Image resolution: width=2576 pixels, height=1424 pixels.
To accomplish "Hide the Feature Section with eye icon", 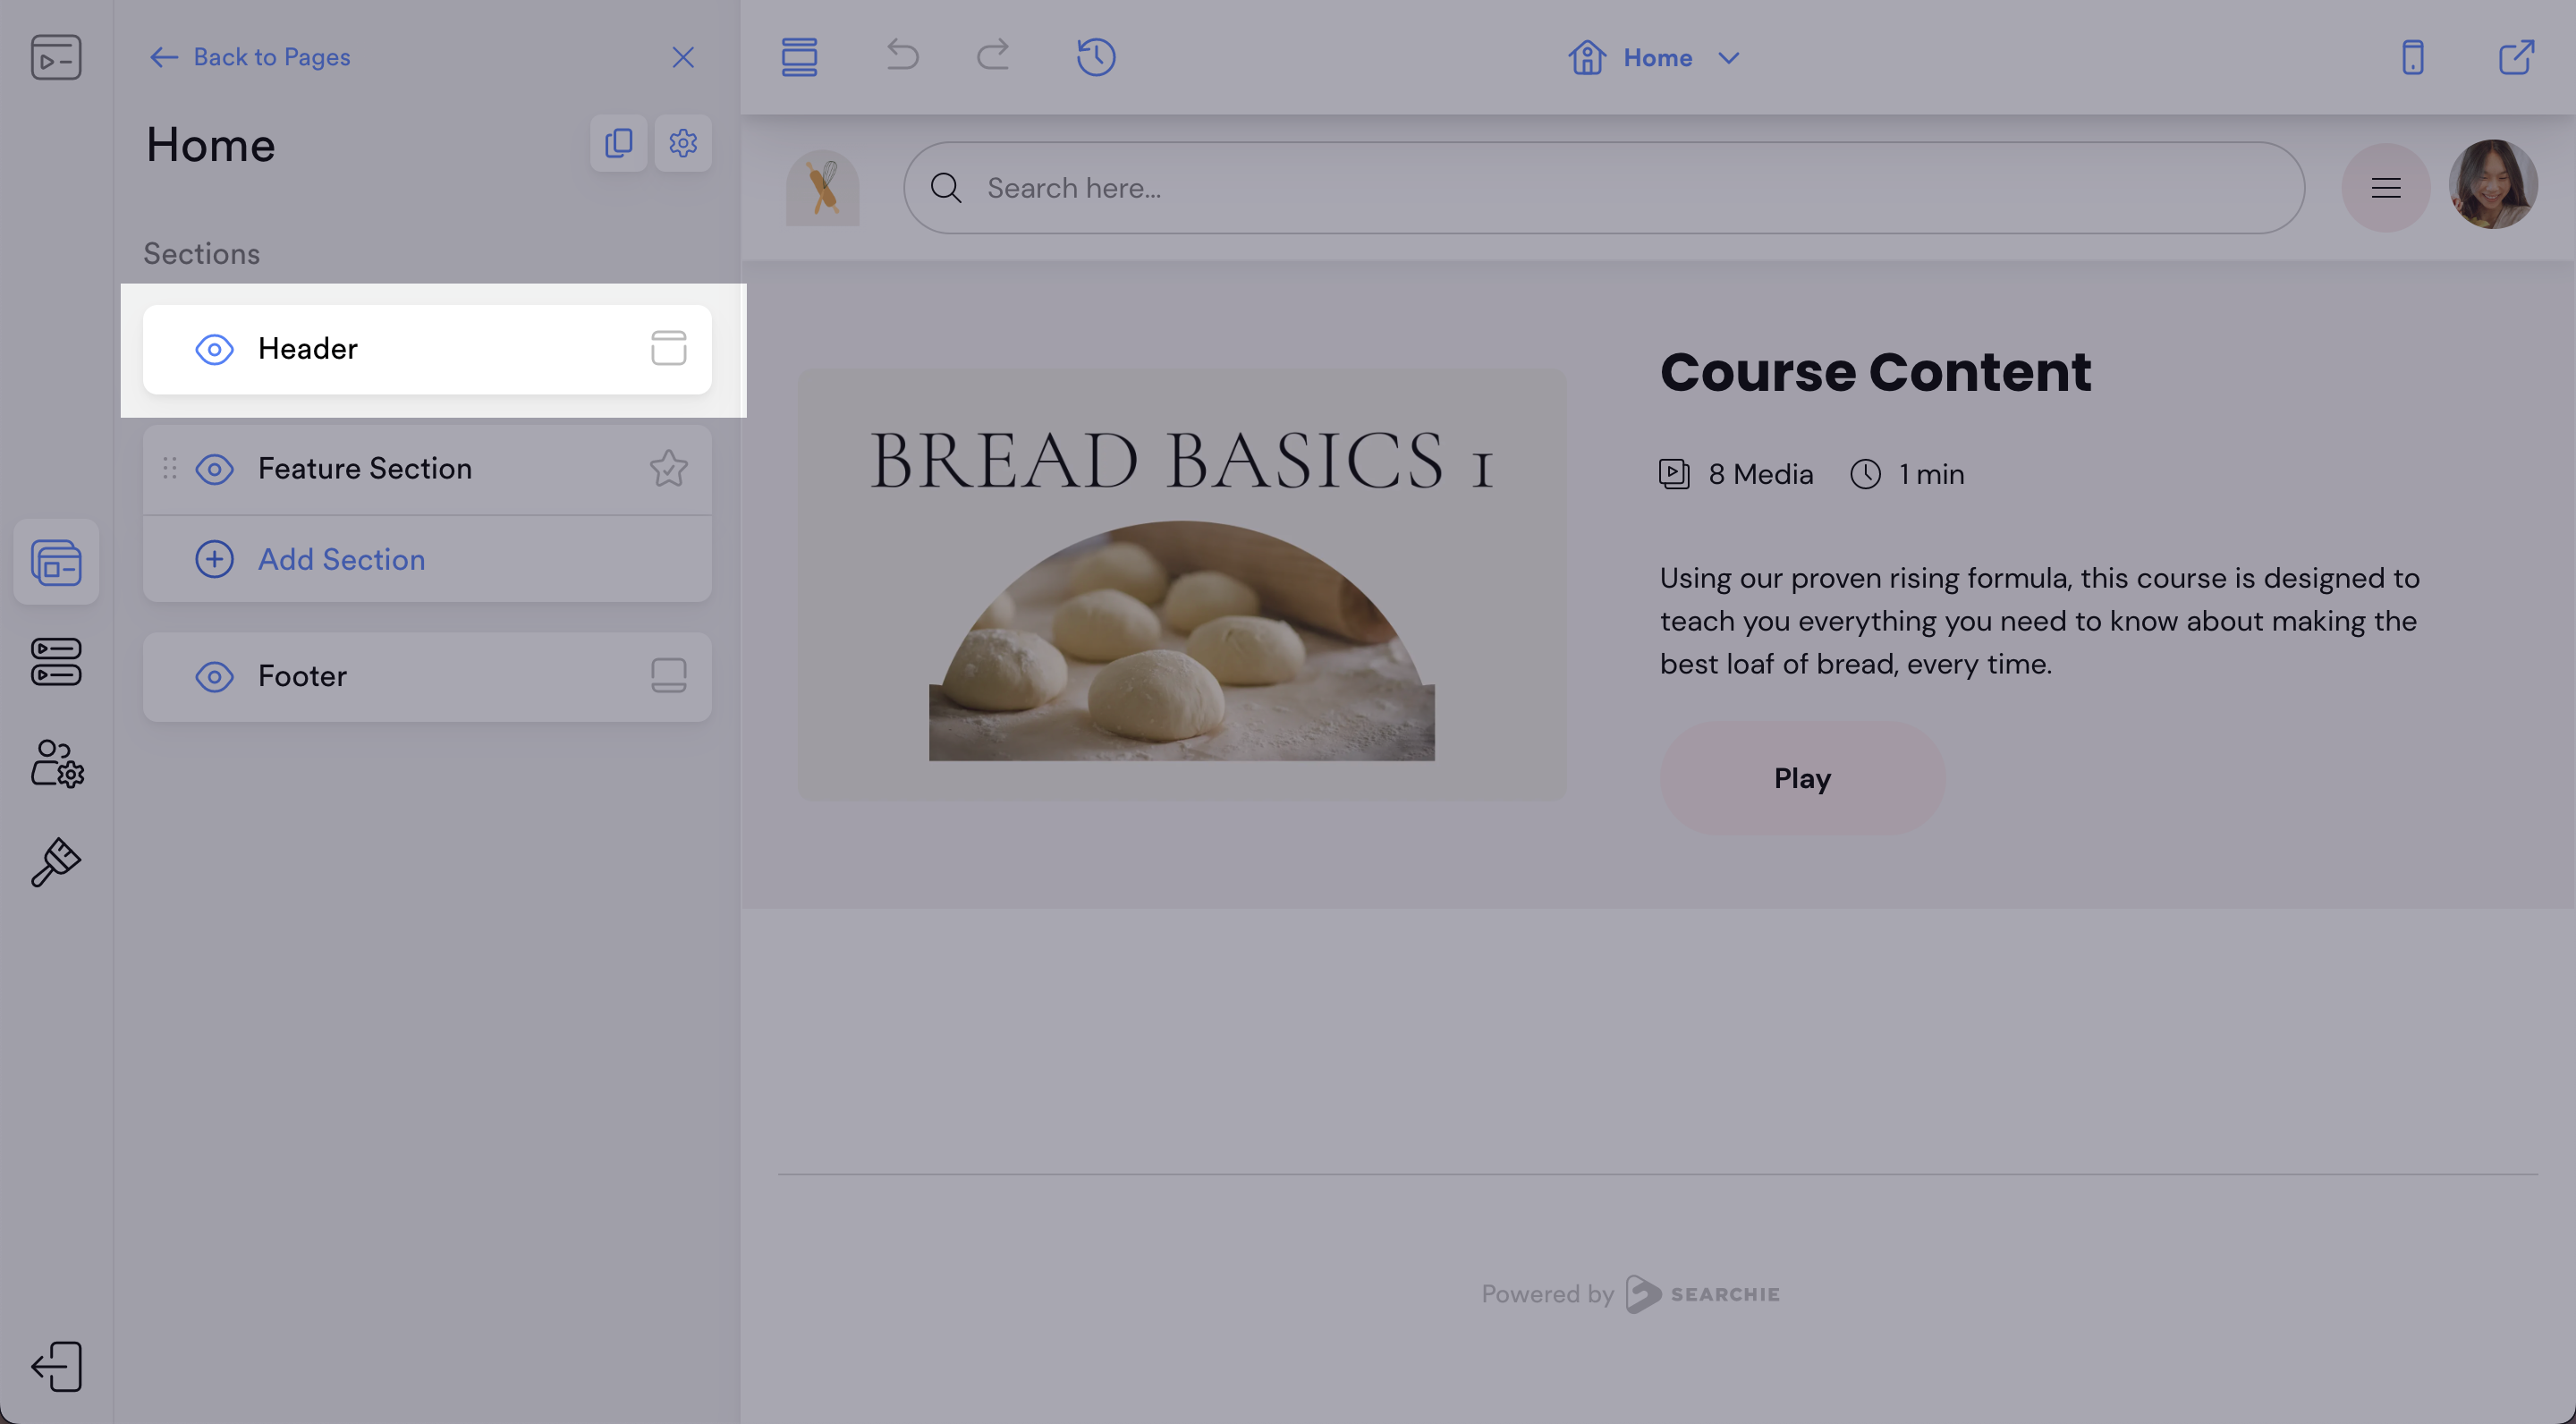I will [214, 469].
